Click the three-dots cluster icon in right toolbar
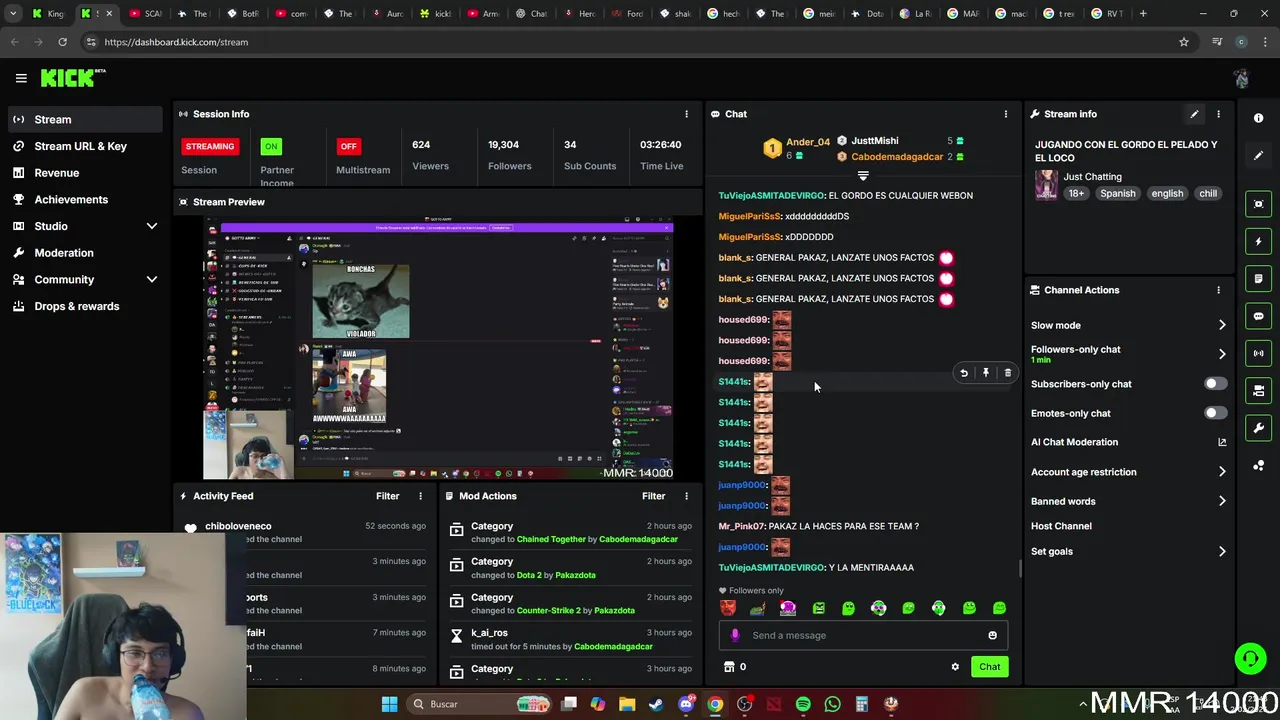This screenshot has width=1280, height=720. coord(1258,465)
